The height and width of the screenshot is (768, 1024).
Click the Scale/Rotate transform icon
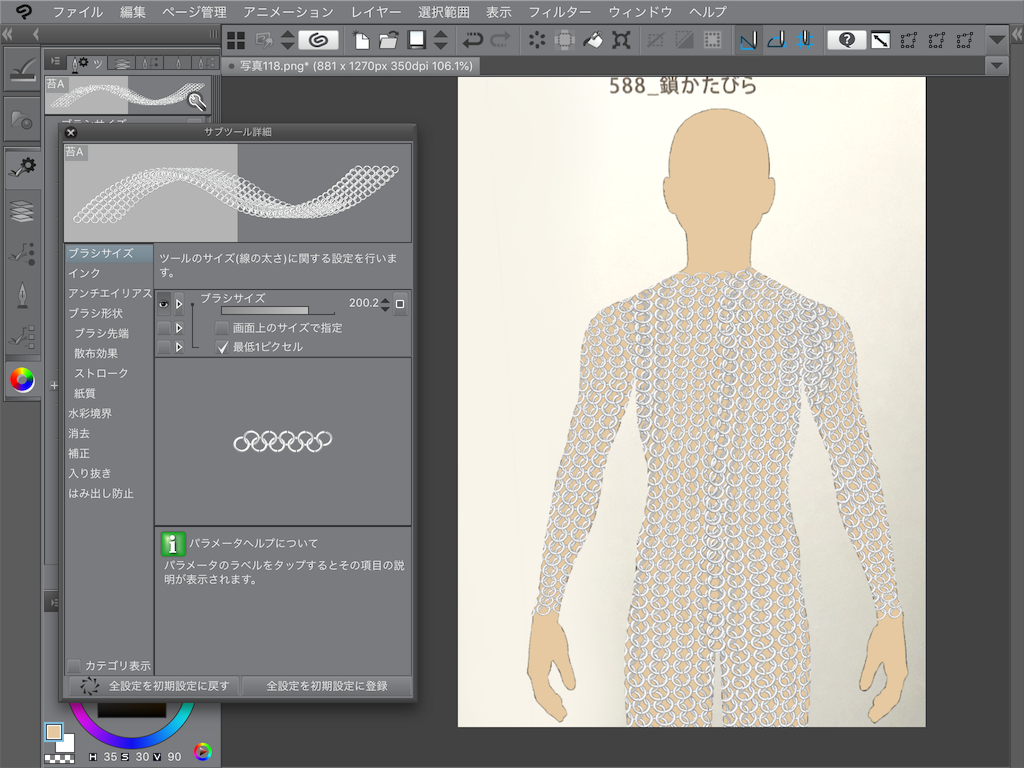[621, 40]
